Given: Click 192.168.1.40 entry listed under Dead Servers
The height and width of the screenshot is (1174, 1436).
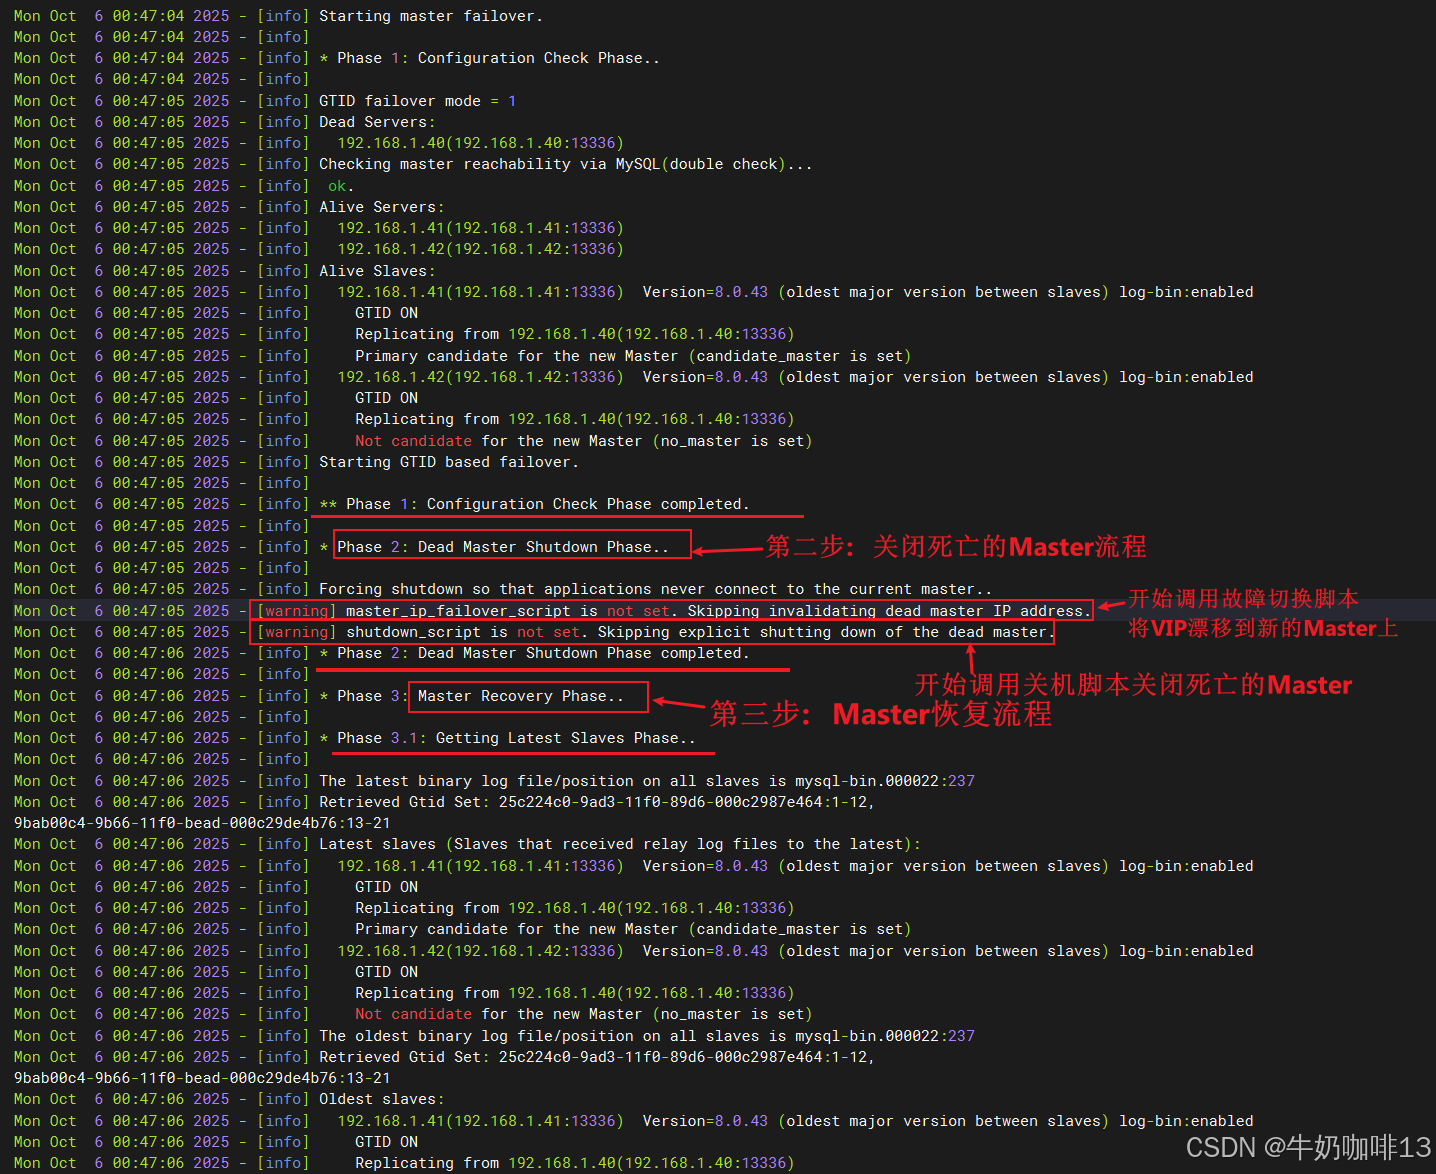Looking at the screenshot, I should 480,143.
